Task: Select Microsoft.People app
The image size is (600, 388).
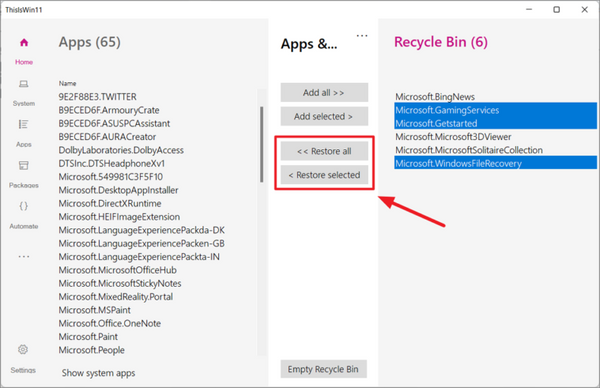Action: coord(91,351)
